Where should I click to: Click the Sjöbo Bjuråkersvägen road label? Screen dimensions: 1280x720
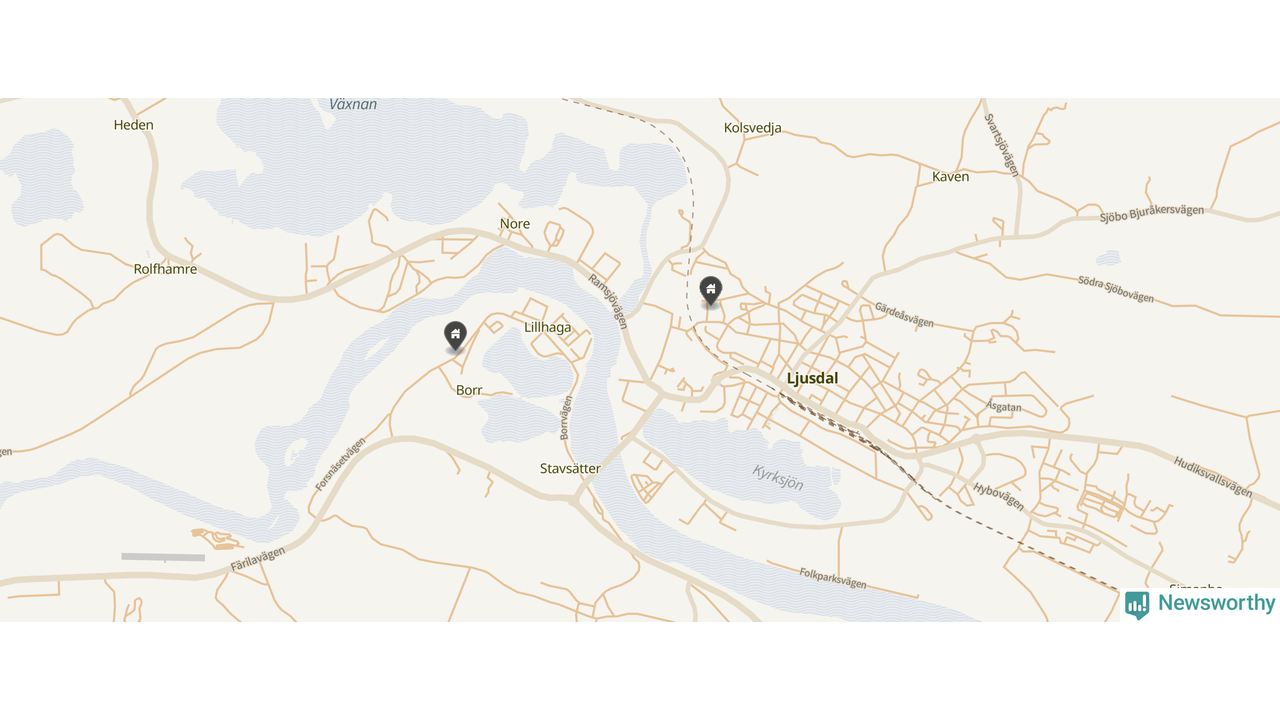click(x=1152, y=213)
